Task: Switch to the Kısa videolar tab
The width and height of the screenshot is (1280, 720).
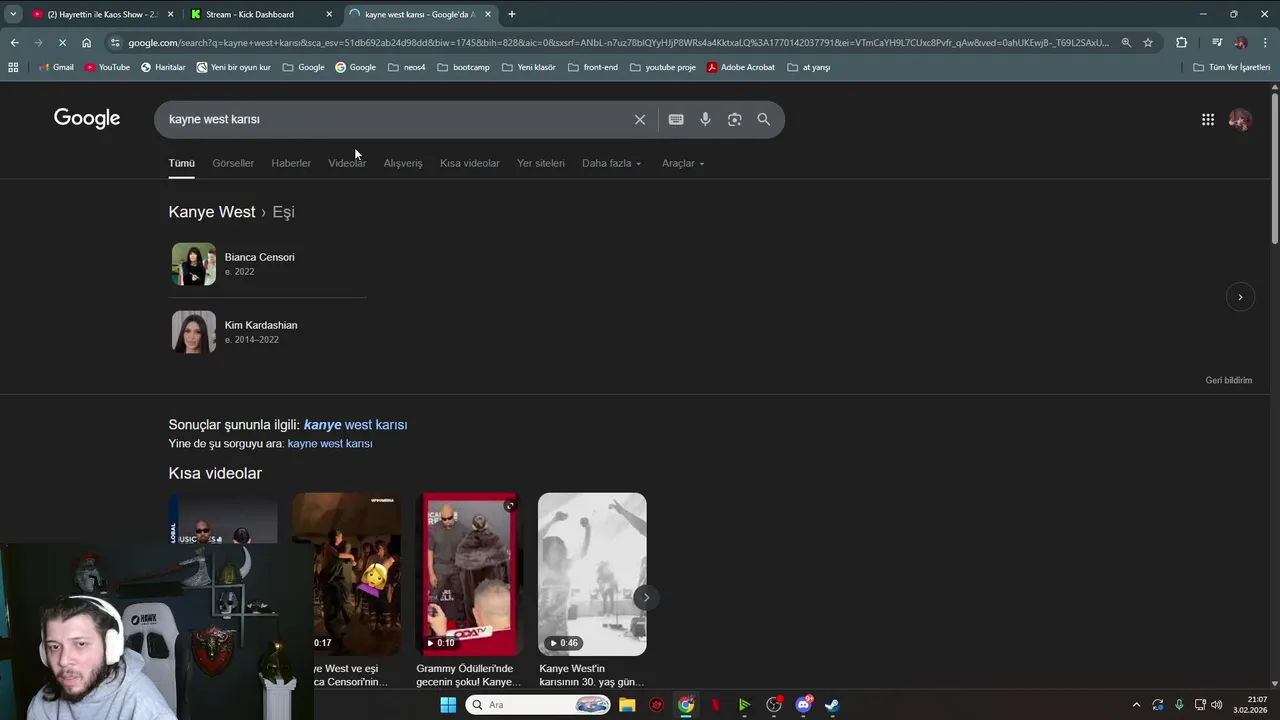Action: tap(470, 163)
